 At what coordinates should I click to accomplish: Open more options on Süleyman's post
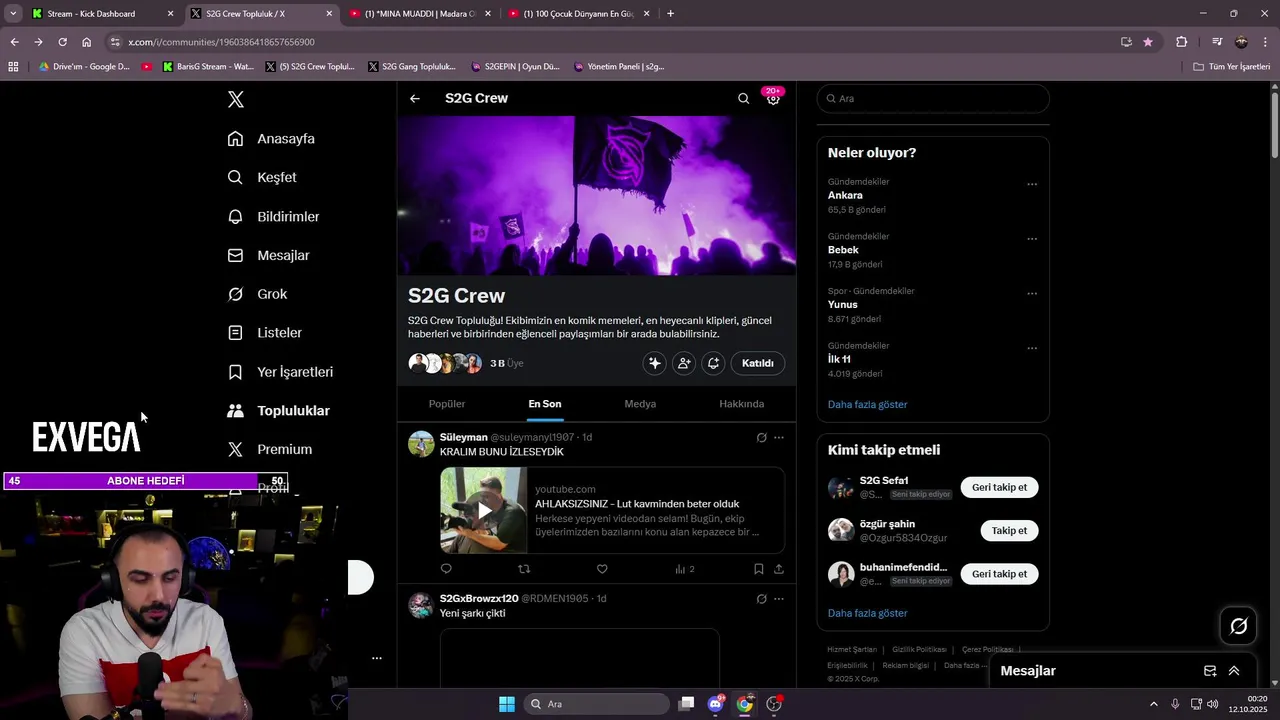tap(779, 437)
